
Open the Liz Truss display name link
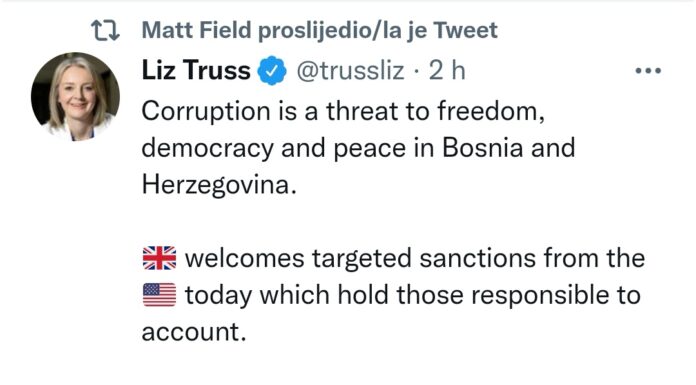click(196, 71)
